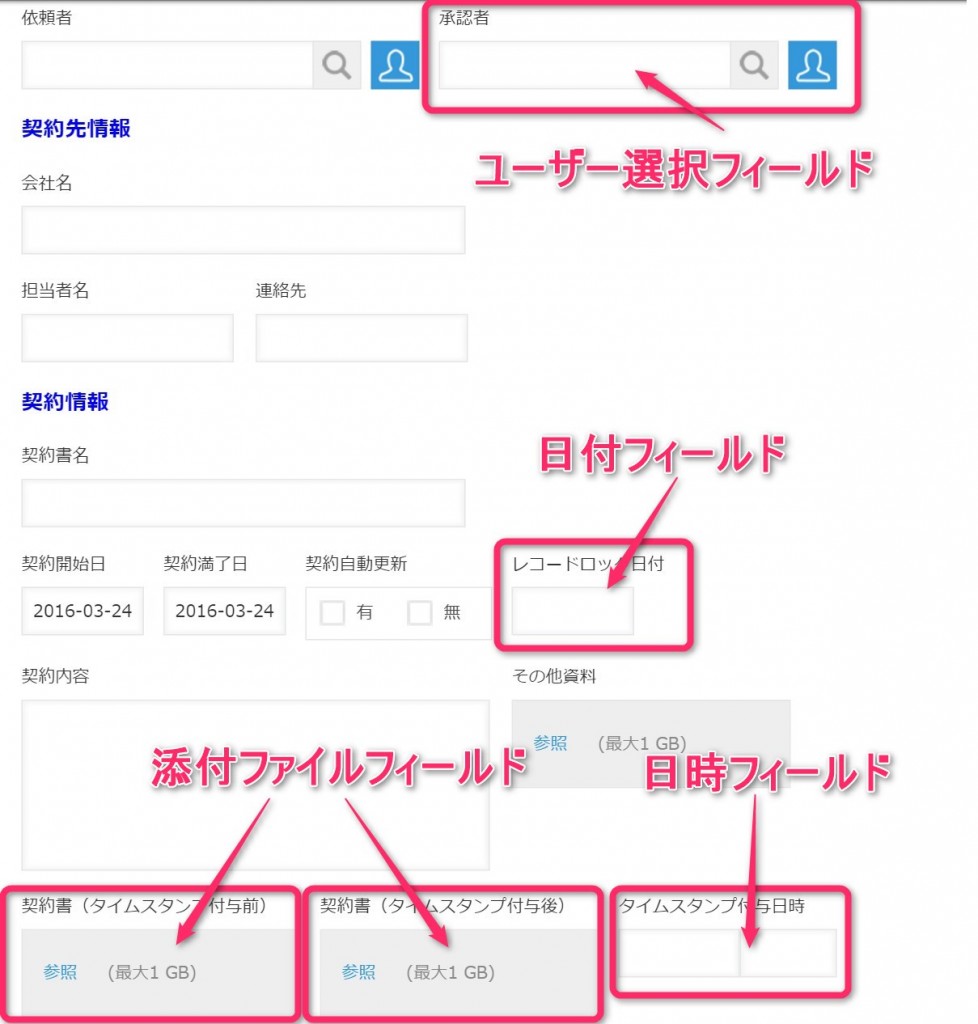Image resolution: width=978 pixels, height=1024 pixels.
Task: Check the 無 checkbox for 契約自動更新
Action: coord(420,613)
